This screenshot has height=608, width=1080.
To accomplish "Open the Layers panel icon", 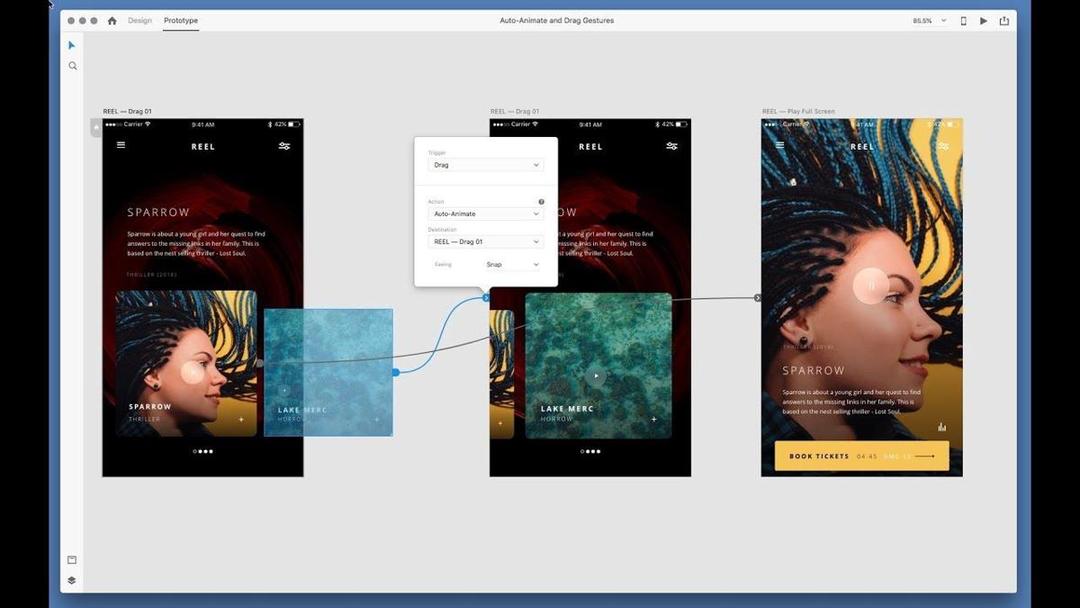I will tap(72, 580).
